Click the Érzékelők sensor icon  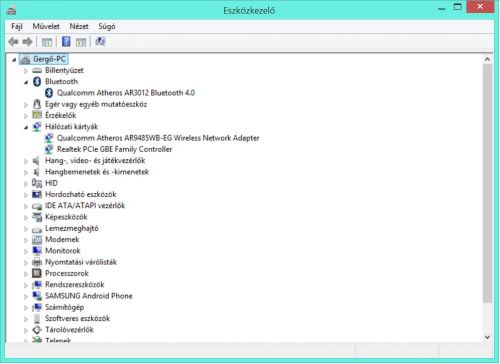click(37, 115)
